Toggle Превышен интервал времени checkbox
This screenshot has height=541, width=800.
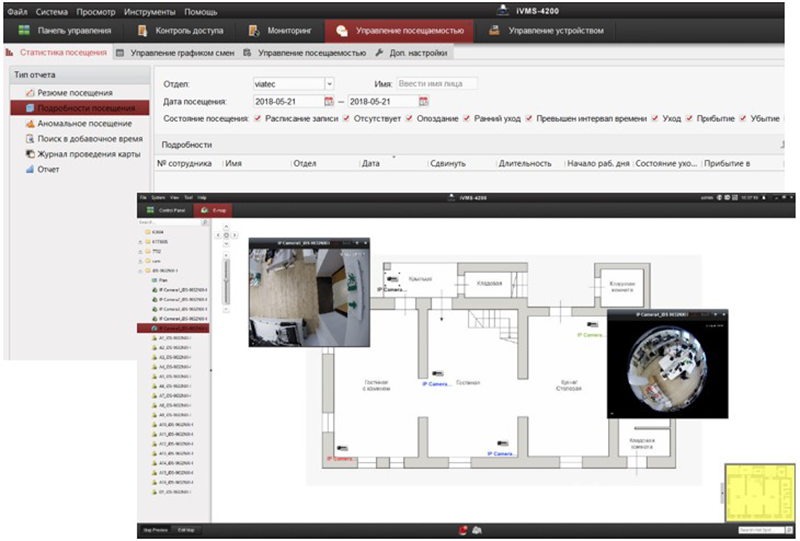[x=529, y=118]
